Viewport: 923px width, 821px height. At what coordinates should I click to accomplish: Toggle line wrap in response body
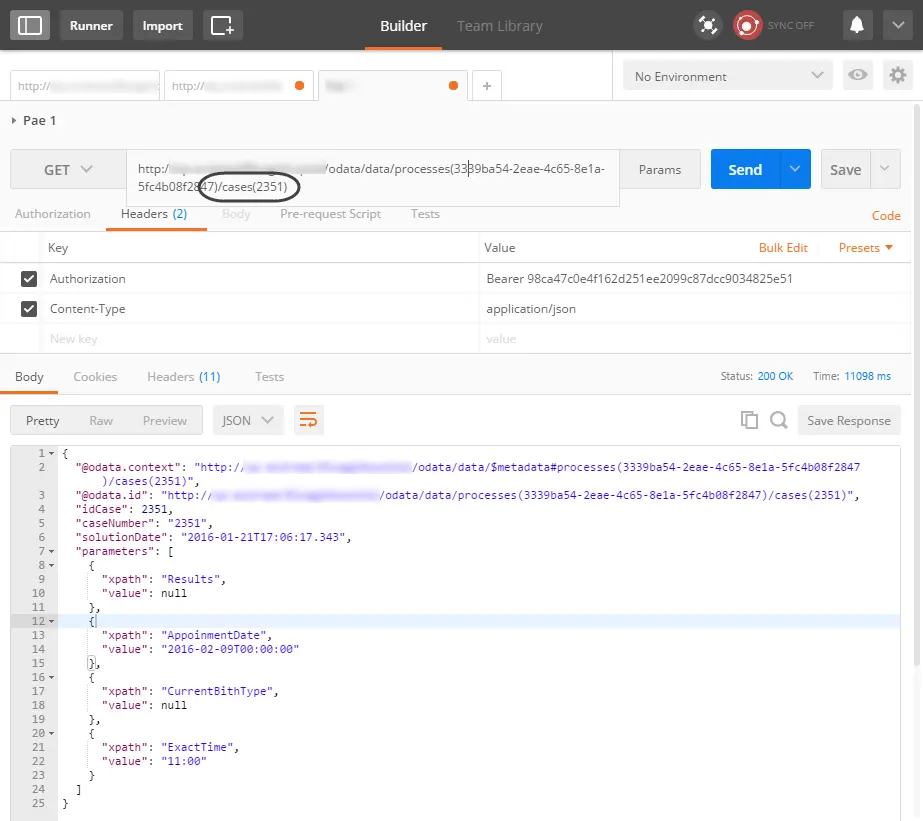coord(308,420)
